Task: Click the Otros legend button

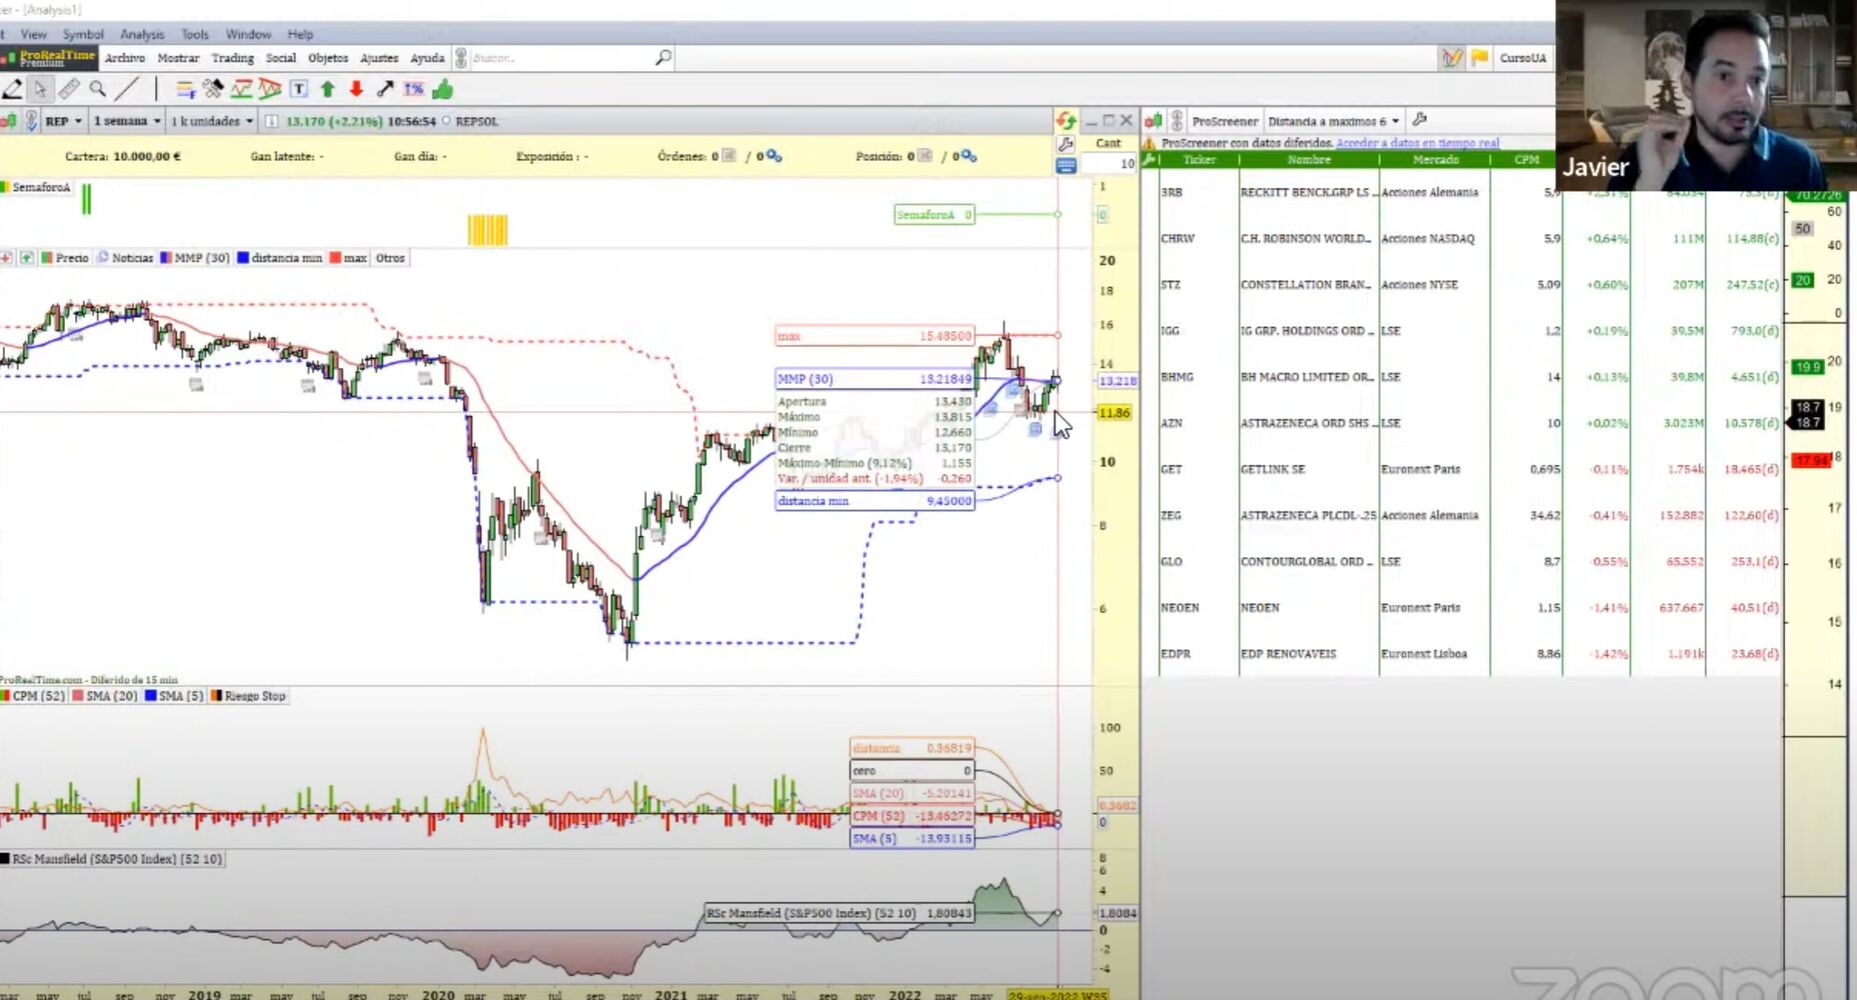Action: (x=390, y=258)
